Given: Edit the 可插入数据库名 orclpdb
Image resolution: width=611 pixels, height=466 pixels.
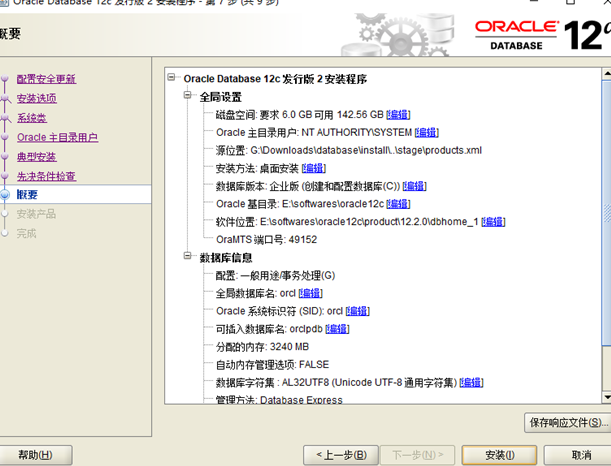Looking at the screenshot, I should click(337, 329).
